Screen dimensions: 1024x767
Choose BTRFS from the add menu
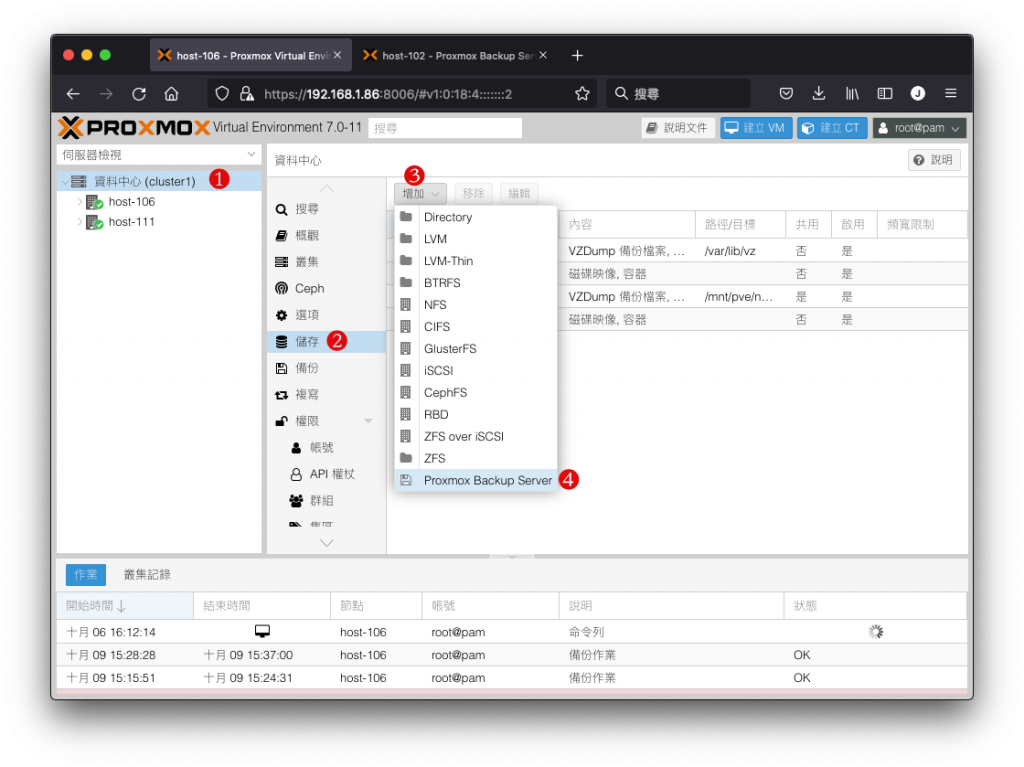coord(476,283)
